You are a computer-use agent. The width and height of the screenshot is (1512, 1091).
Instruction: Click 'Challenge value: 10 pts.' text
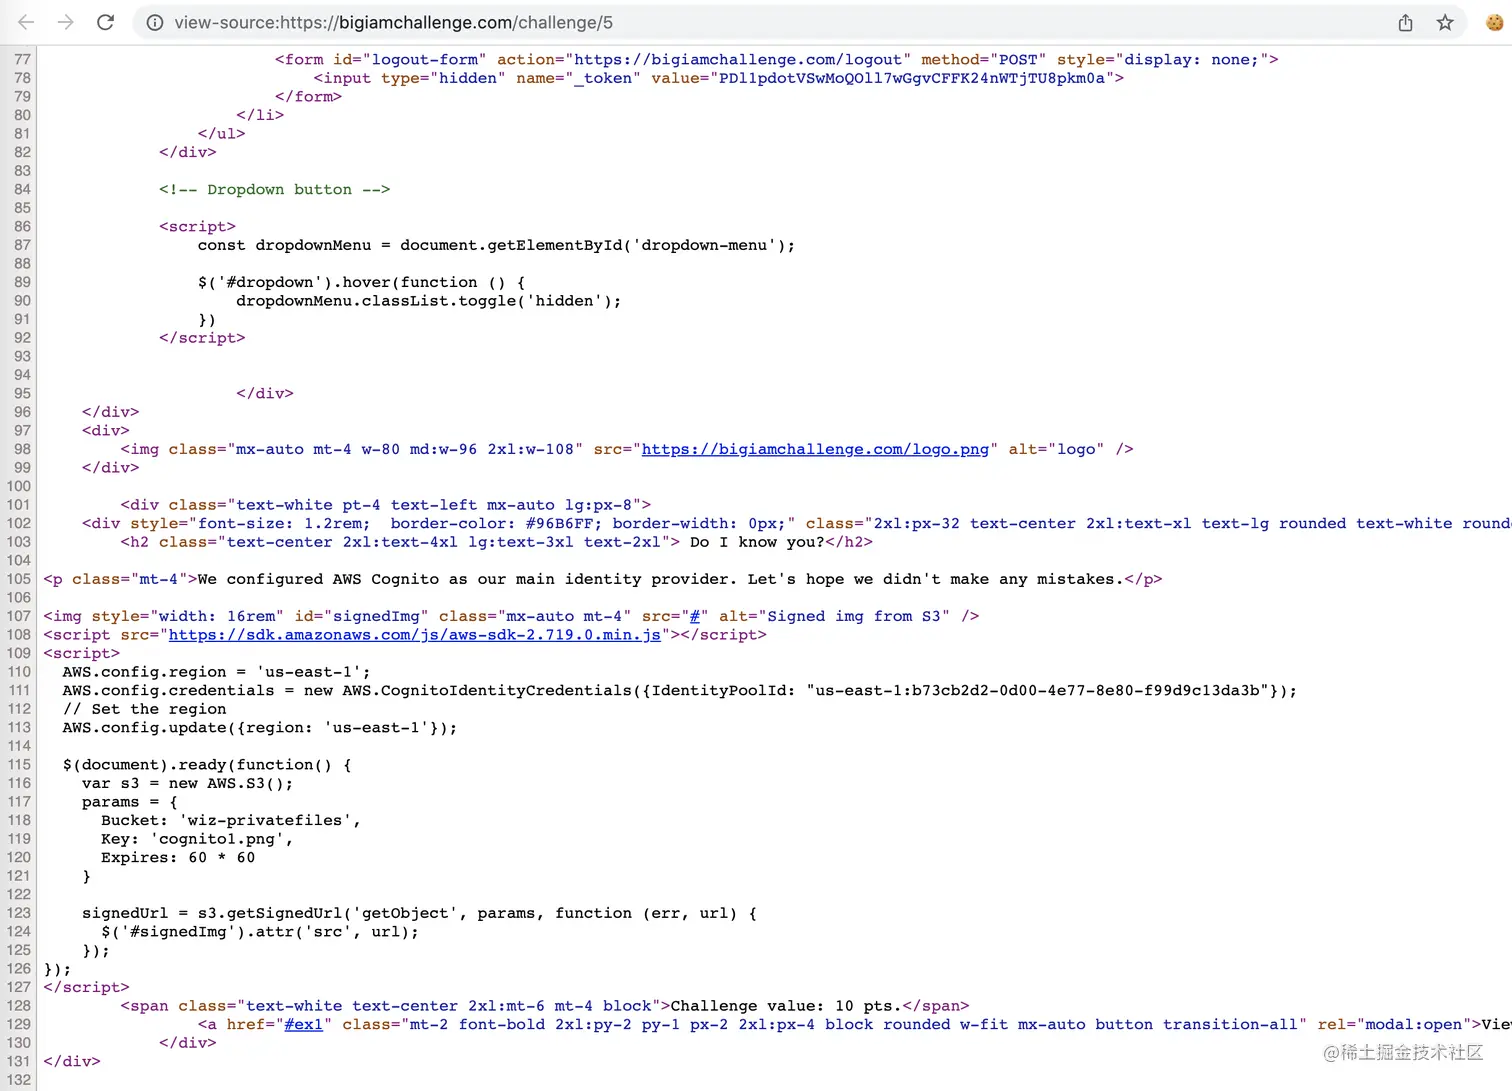coord(786,1006)
